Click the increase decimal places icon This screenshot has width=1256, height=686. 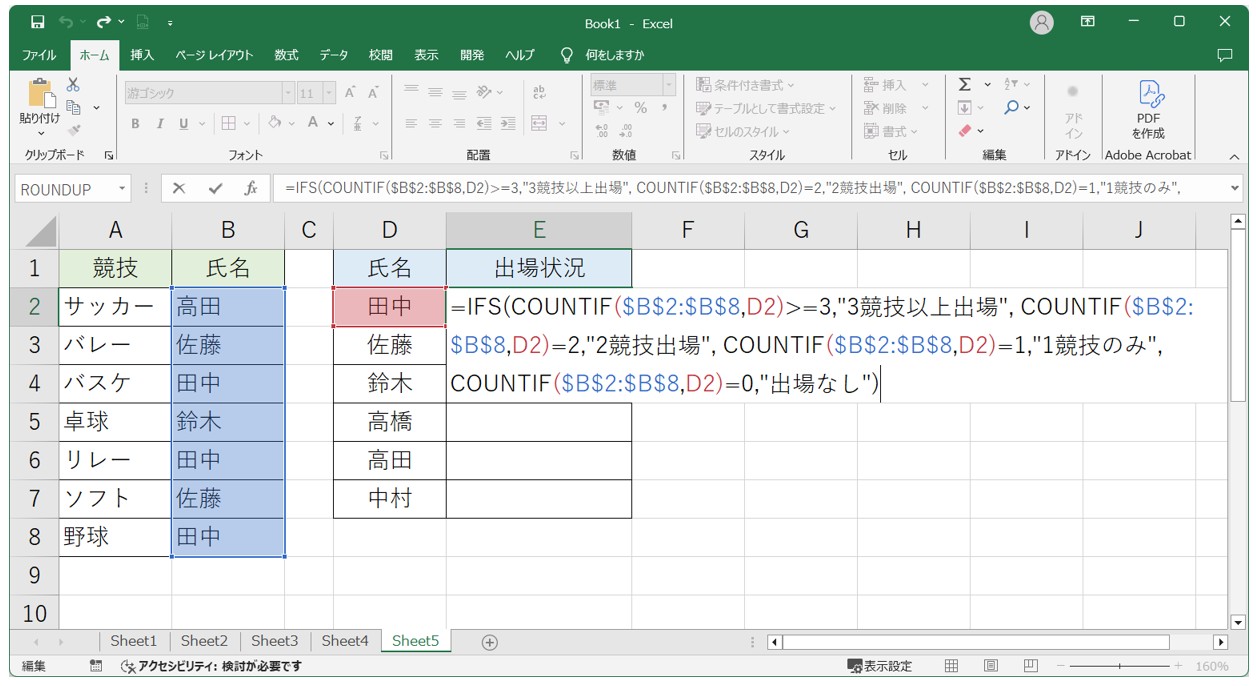point(602,131)
